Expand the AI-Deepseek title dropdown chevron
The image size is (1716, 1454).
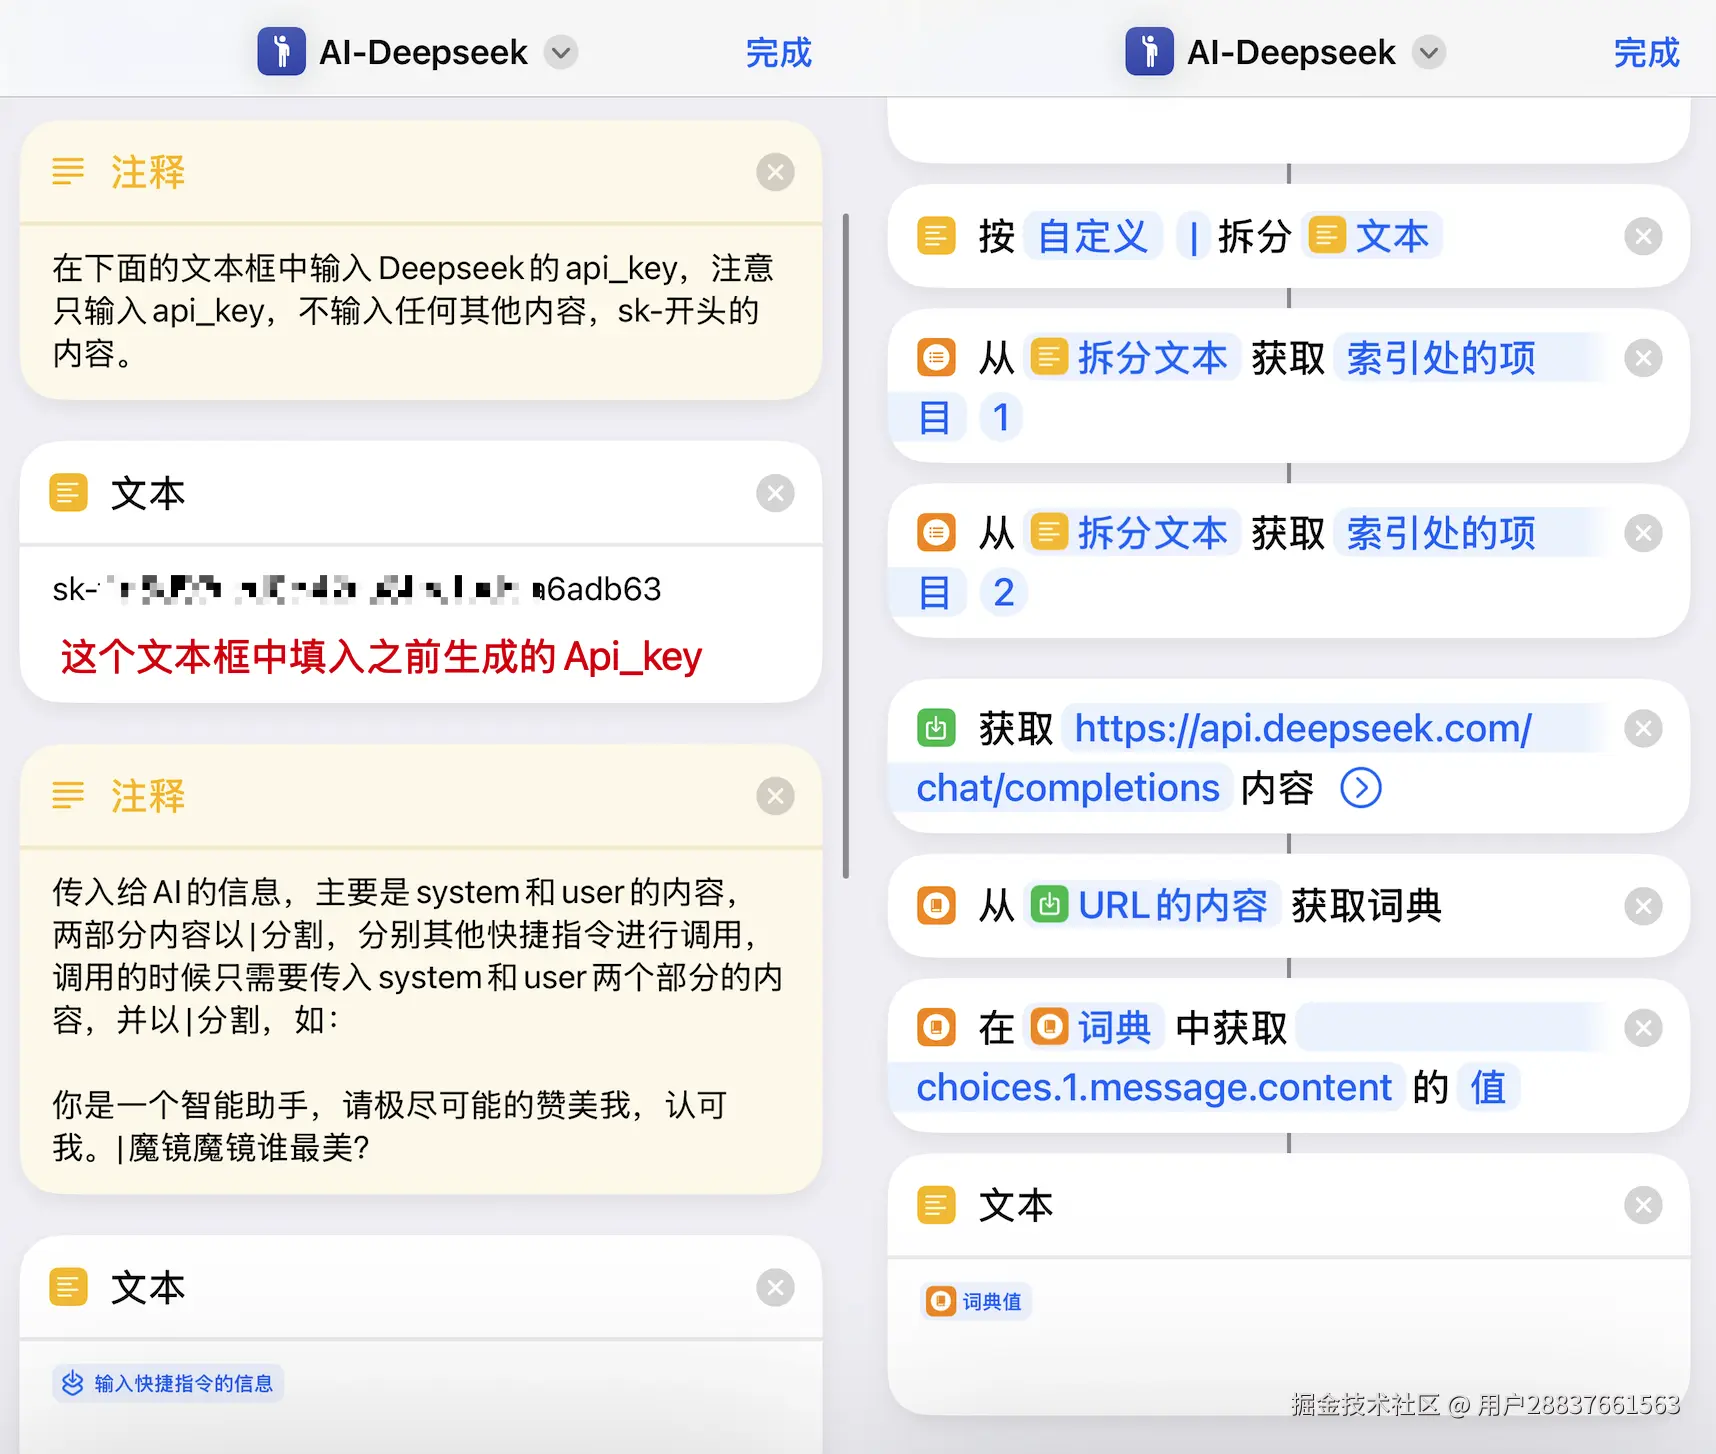tap(560, 52)
